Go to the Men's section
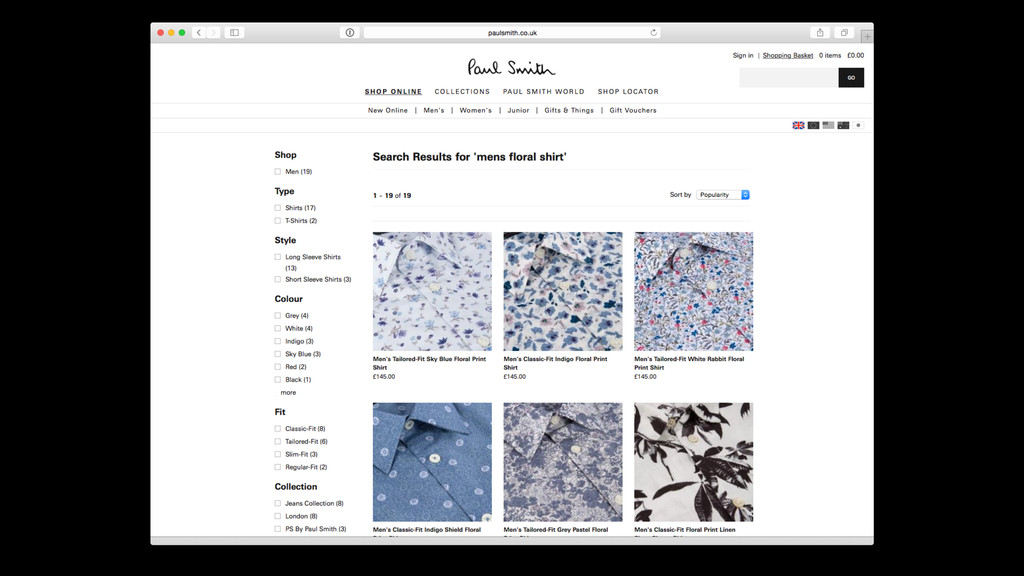1024x576 pixels. [x=434, y=110]
